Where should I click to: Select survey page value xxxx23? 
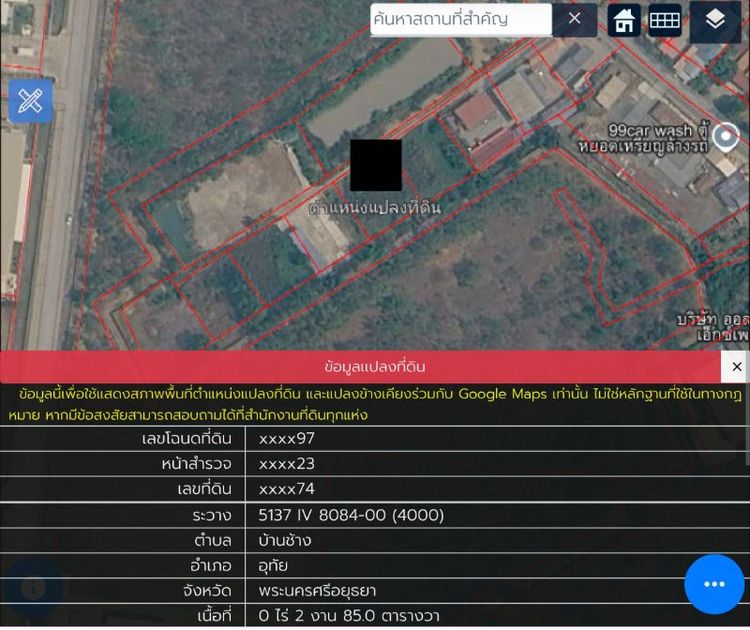pos(287,464)
